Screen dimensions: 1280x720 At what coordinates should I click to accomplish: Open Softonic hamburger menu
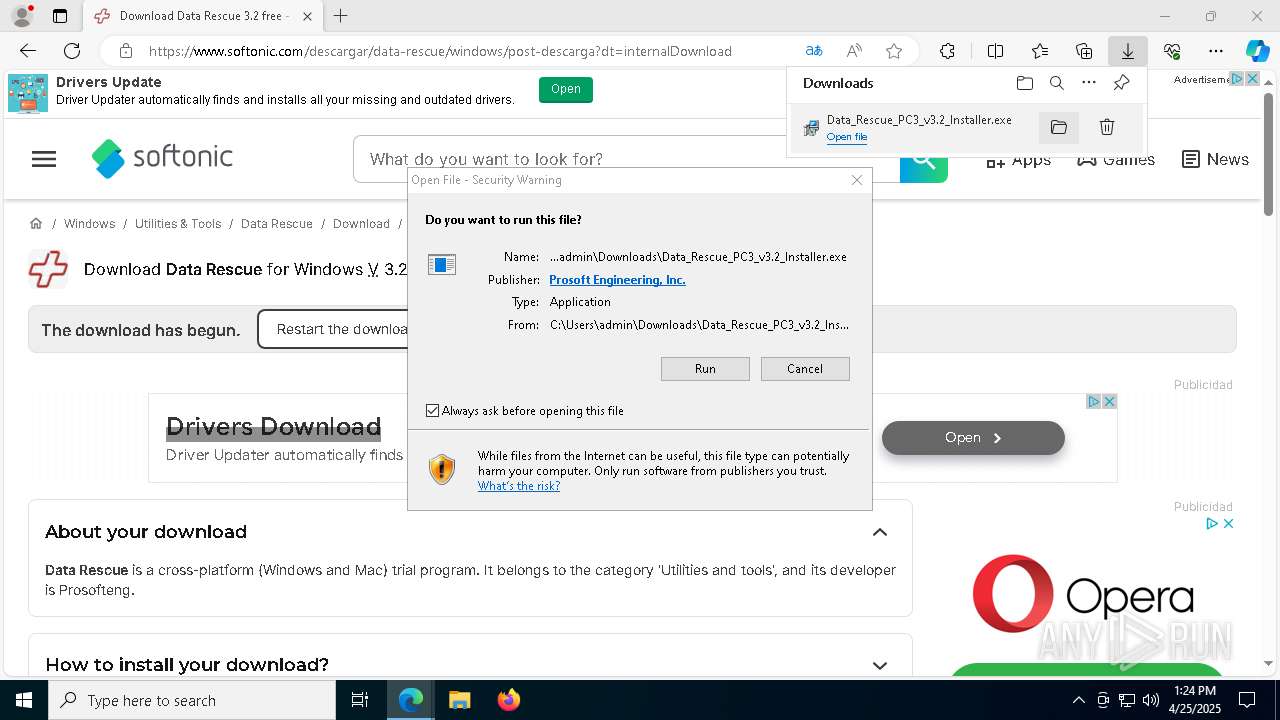tap(44, 159)
